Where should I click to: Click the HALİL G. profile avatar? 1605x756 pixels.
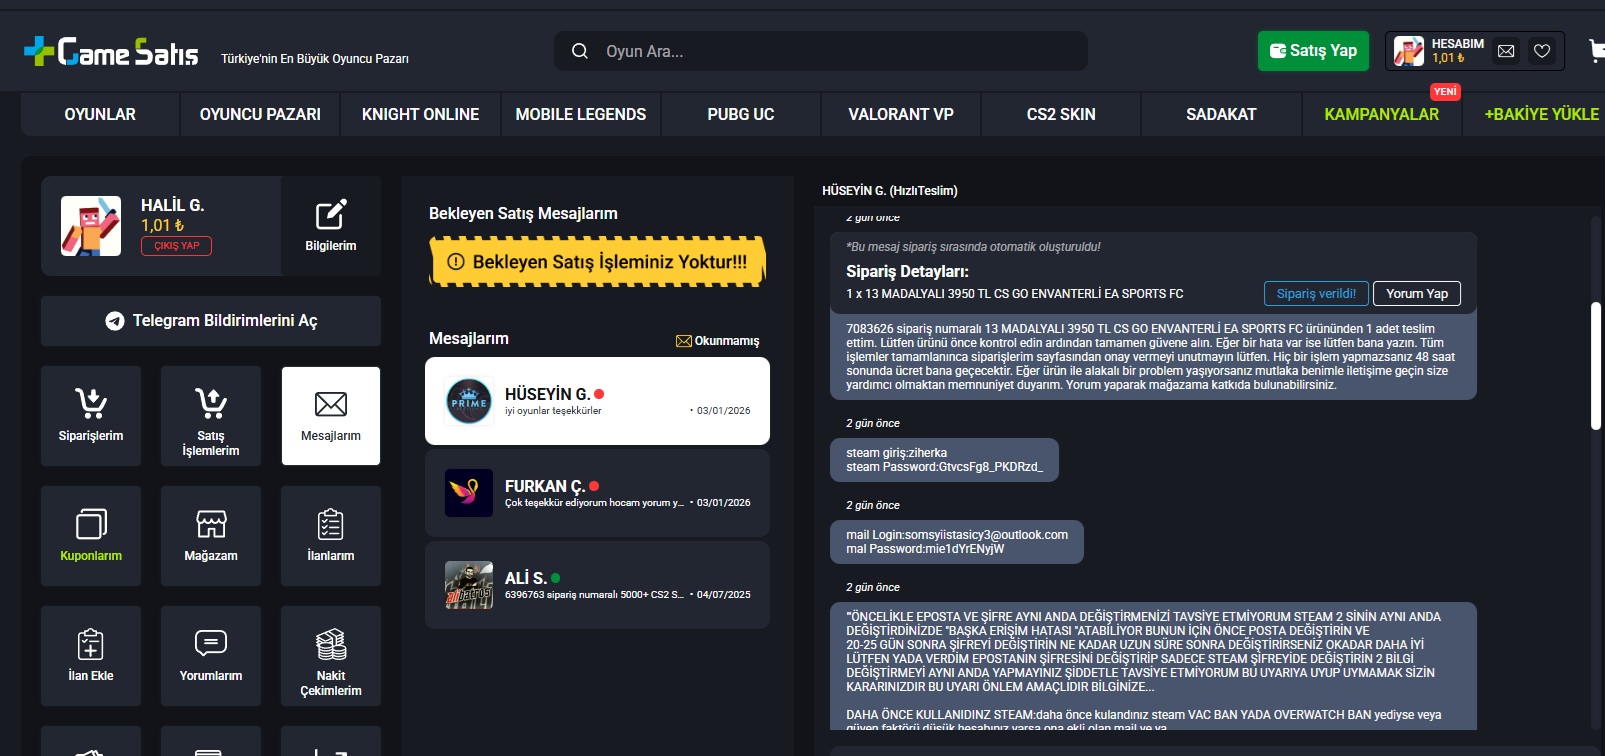click(91, 226)
